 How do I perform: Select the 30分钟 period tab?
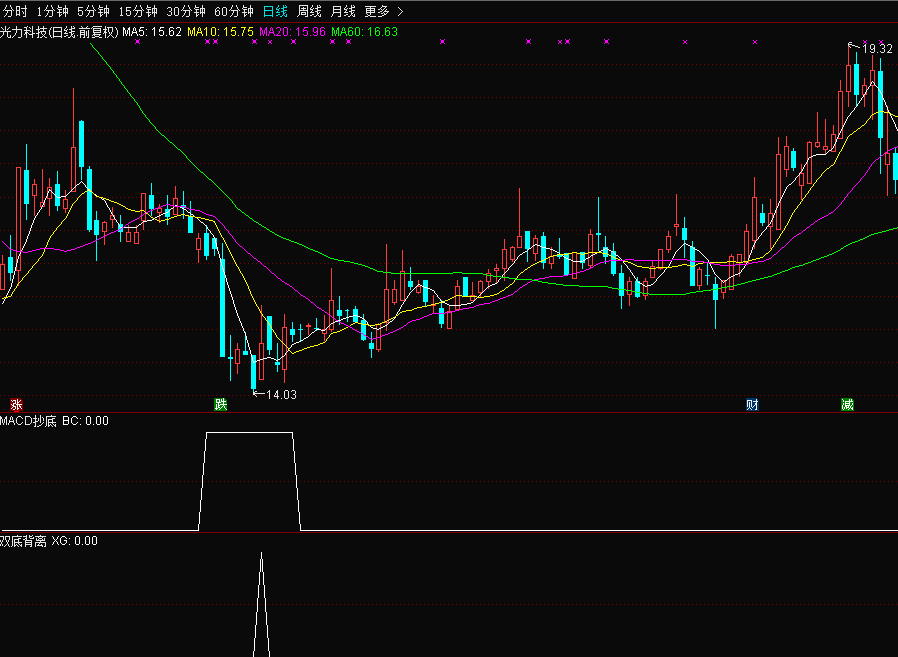pyautogui.click(x=186, y=11)
